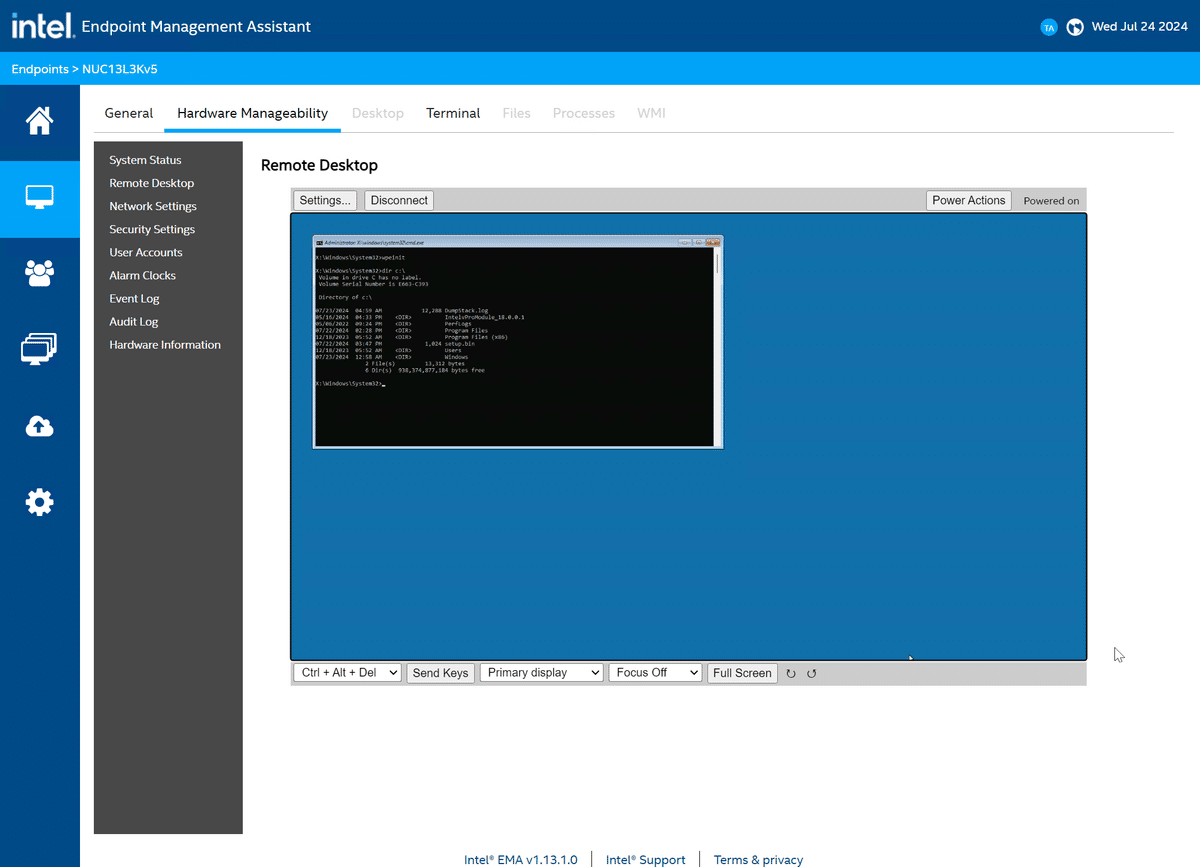Click the Endpoint Management Assistant title

(x=196, y=27)
